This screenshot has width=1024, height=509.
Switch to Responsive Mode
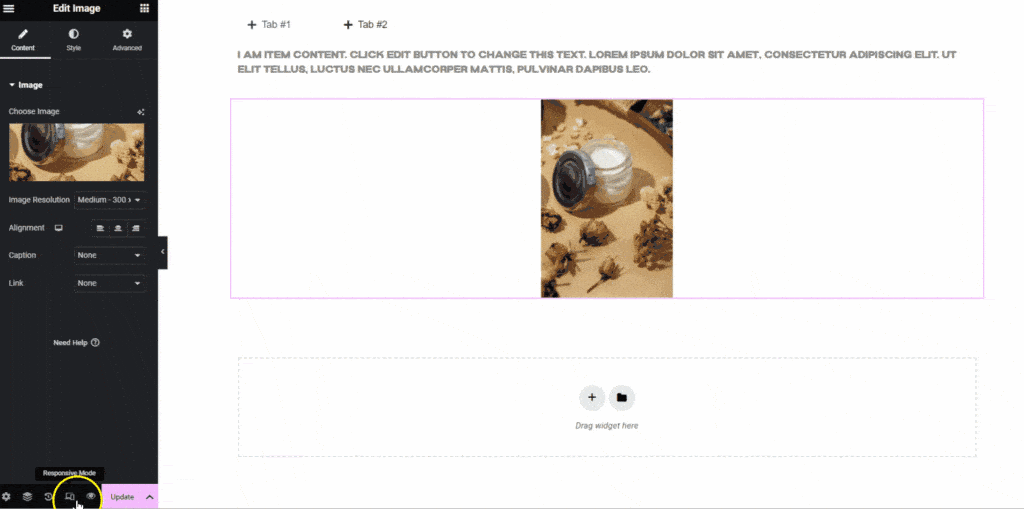click(70, 497)
